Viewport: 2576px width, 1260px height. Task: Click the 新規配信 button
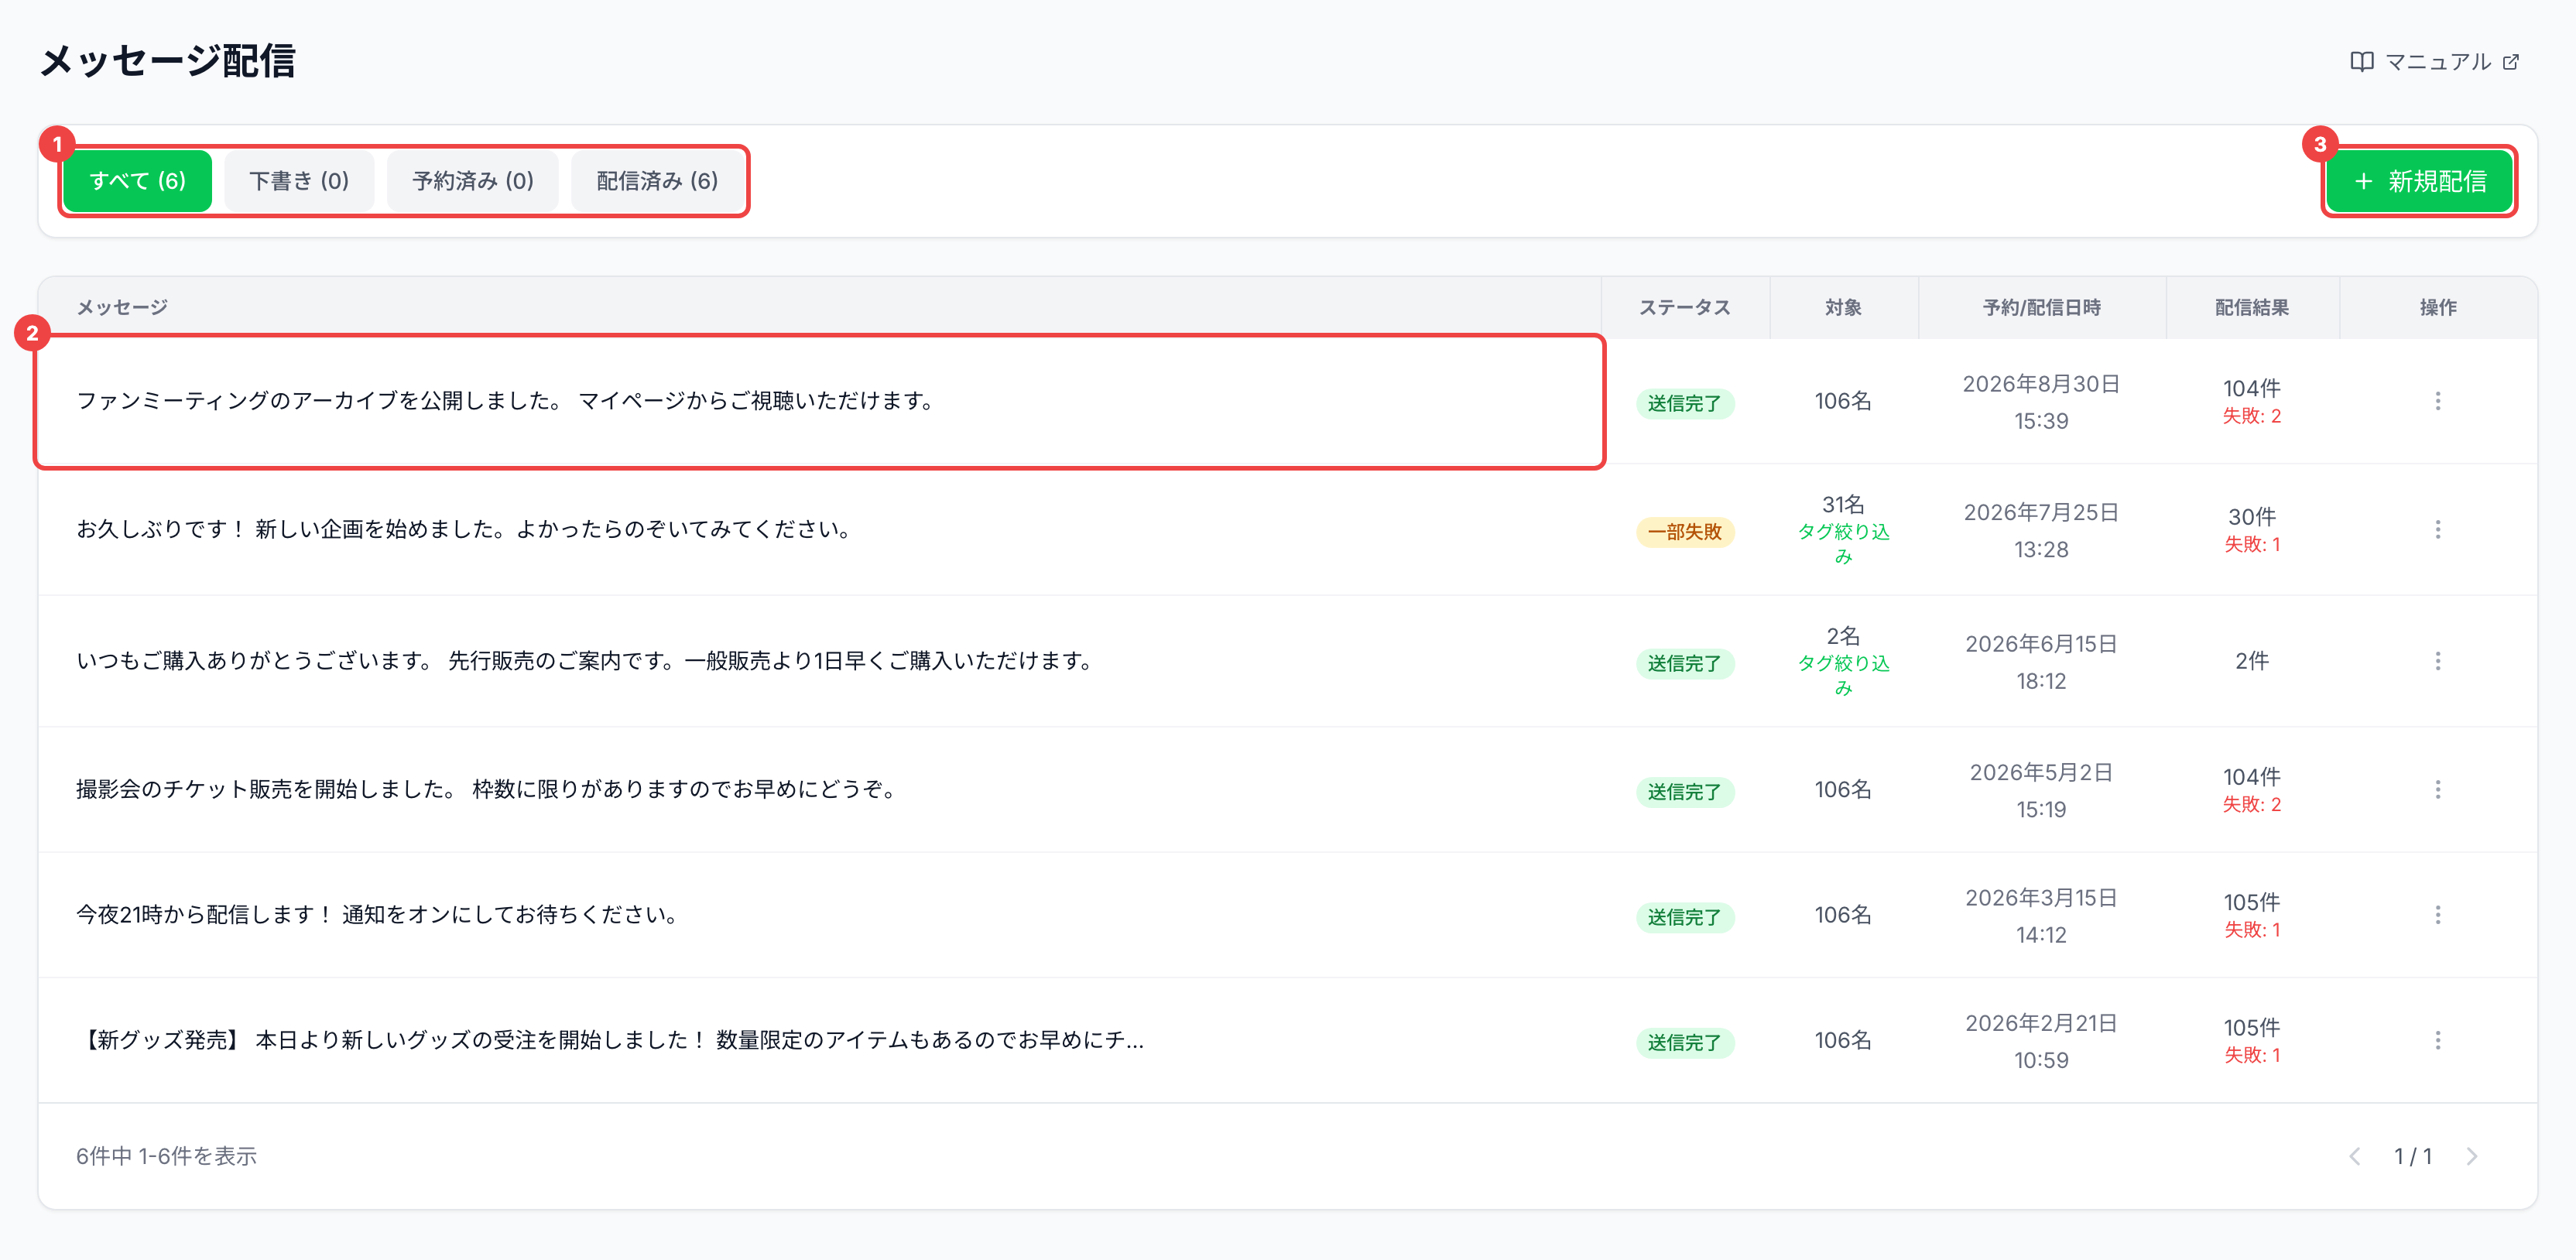2419,181
